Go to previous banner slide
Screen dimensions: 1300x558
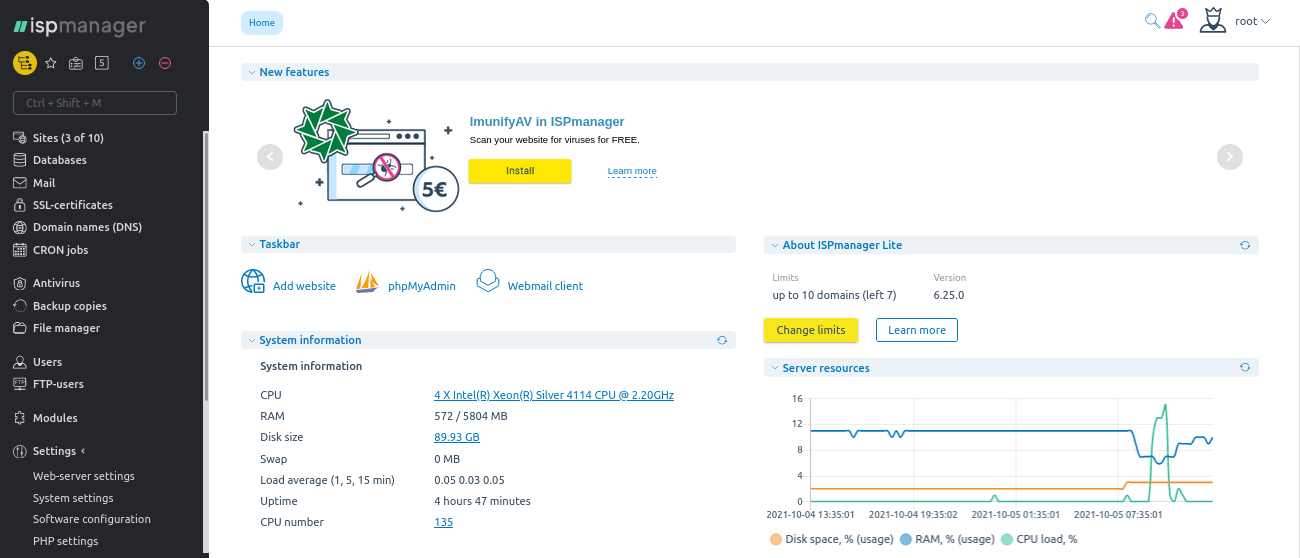click(x=270, y=157)
